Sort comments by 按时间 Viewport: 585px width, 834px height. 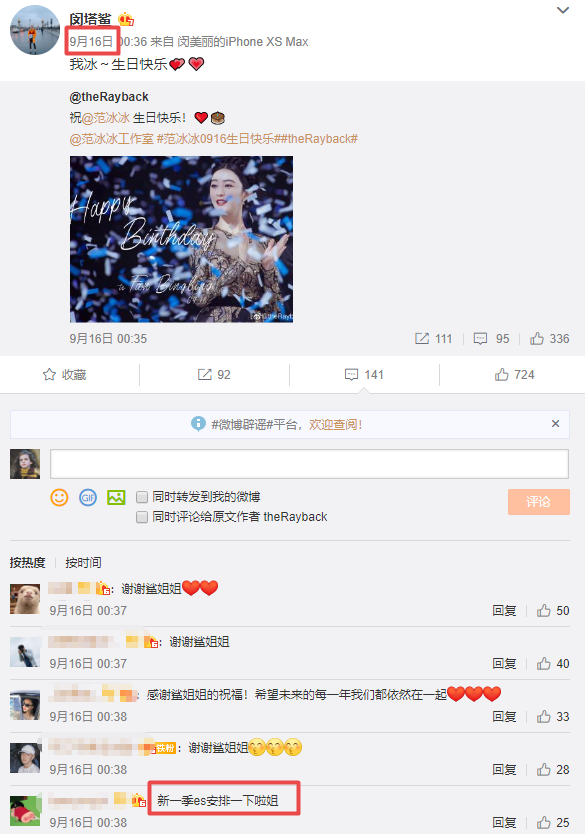[x=83, y=563]
